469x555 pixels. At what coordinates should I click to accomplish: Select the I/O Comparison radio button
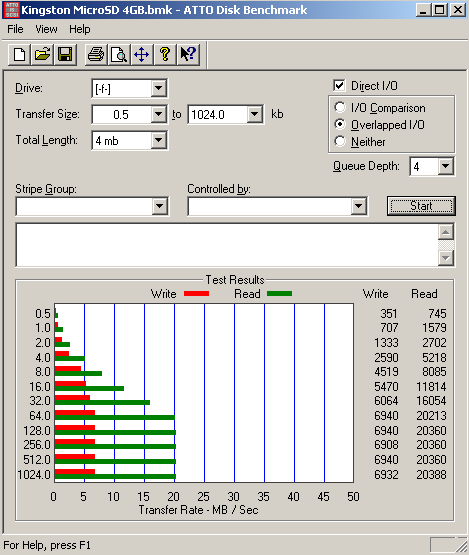(339, 107)
